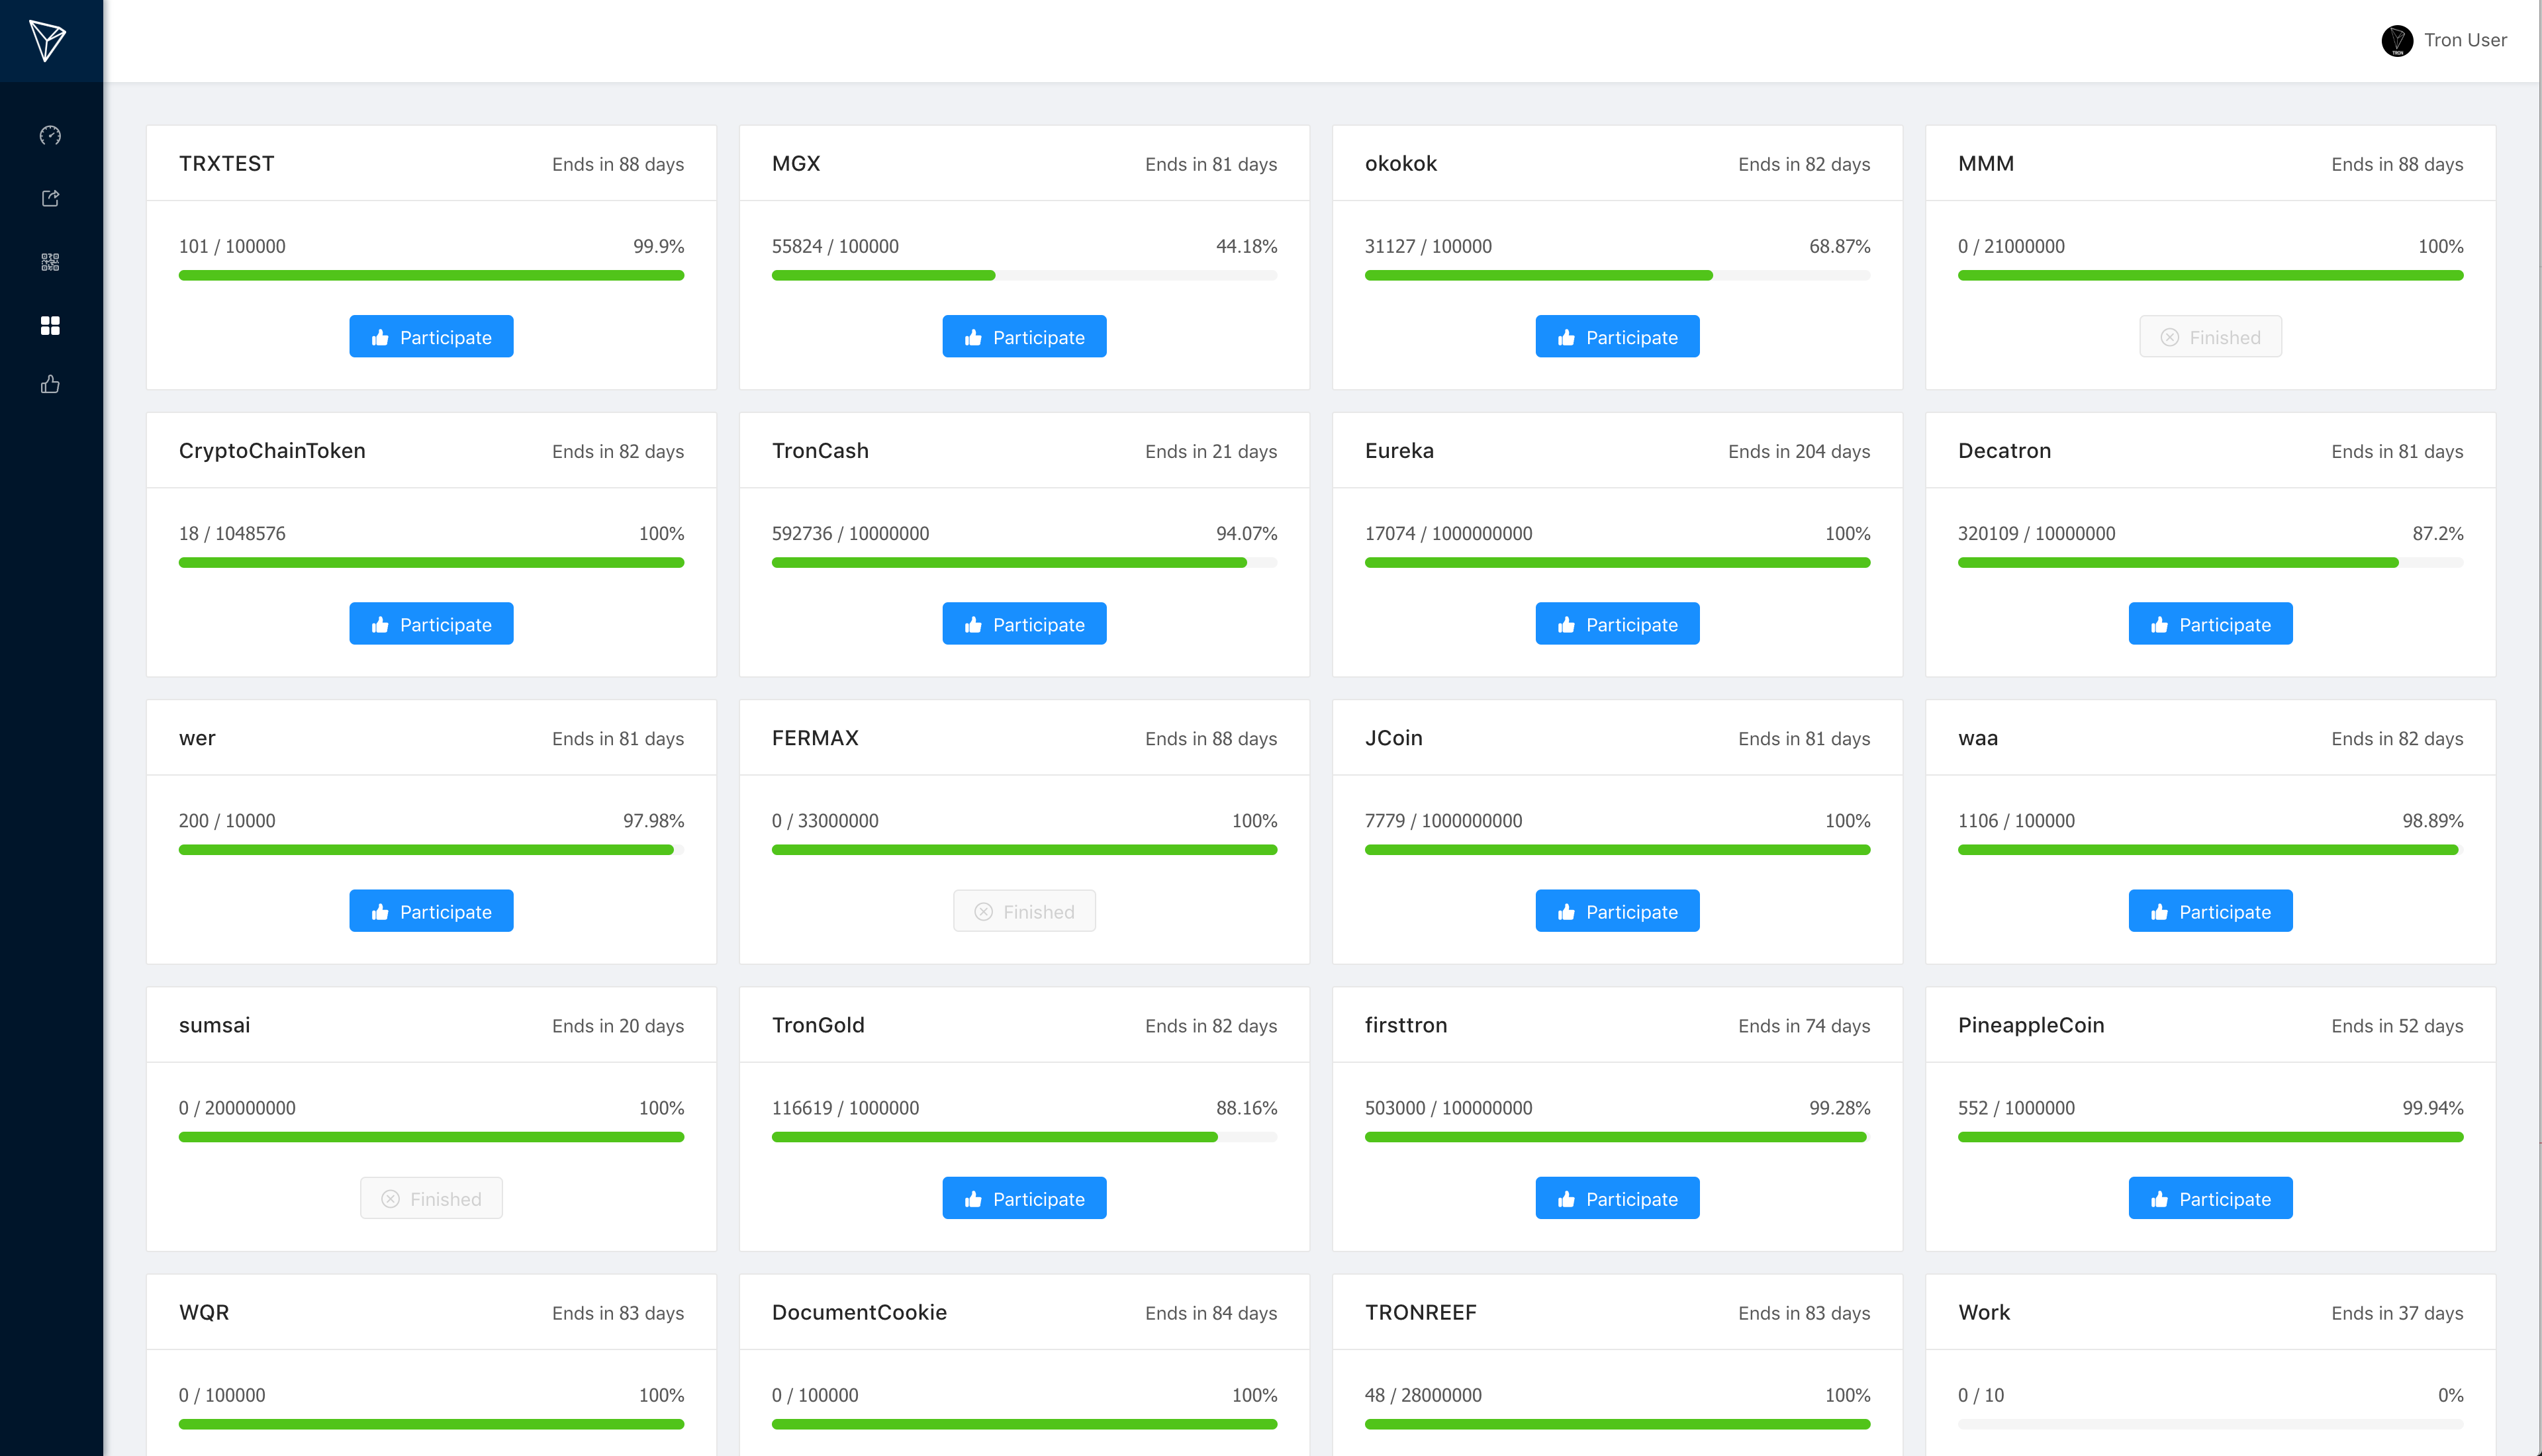
Task: Participate in the MGX token sale
Action: point(1024,337)
